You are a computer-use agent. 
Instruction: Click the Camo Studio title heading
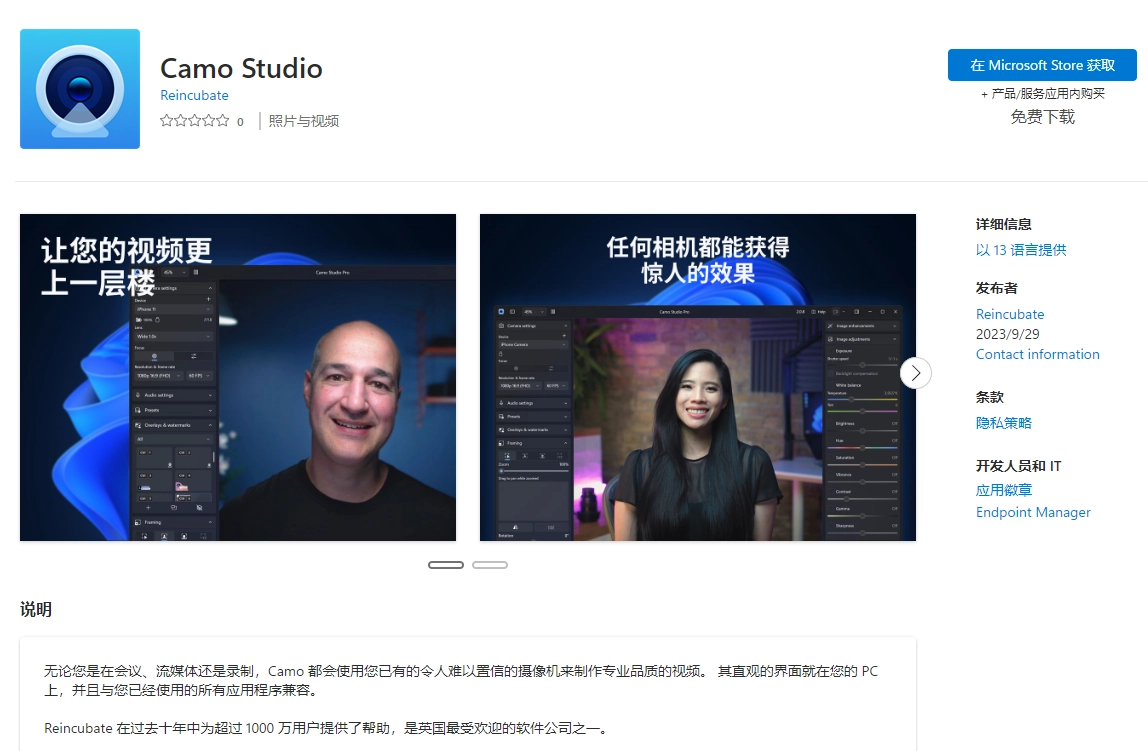(241, 68)
